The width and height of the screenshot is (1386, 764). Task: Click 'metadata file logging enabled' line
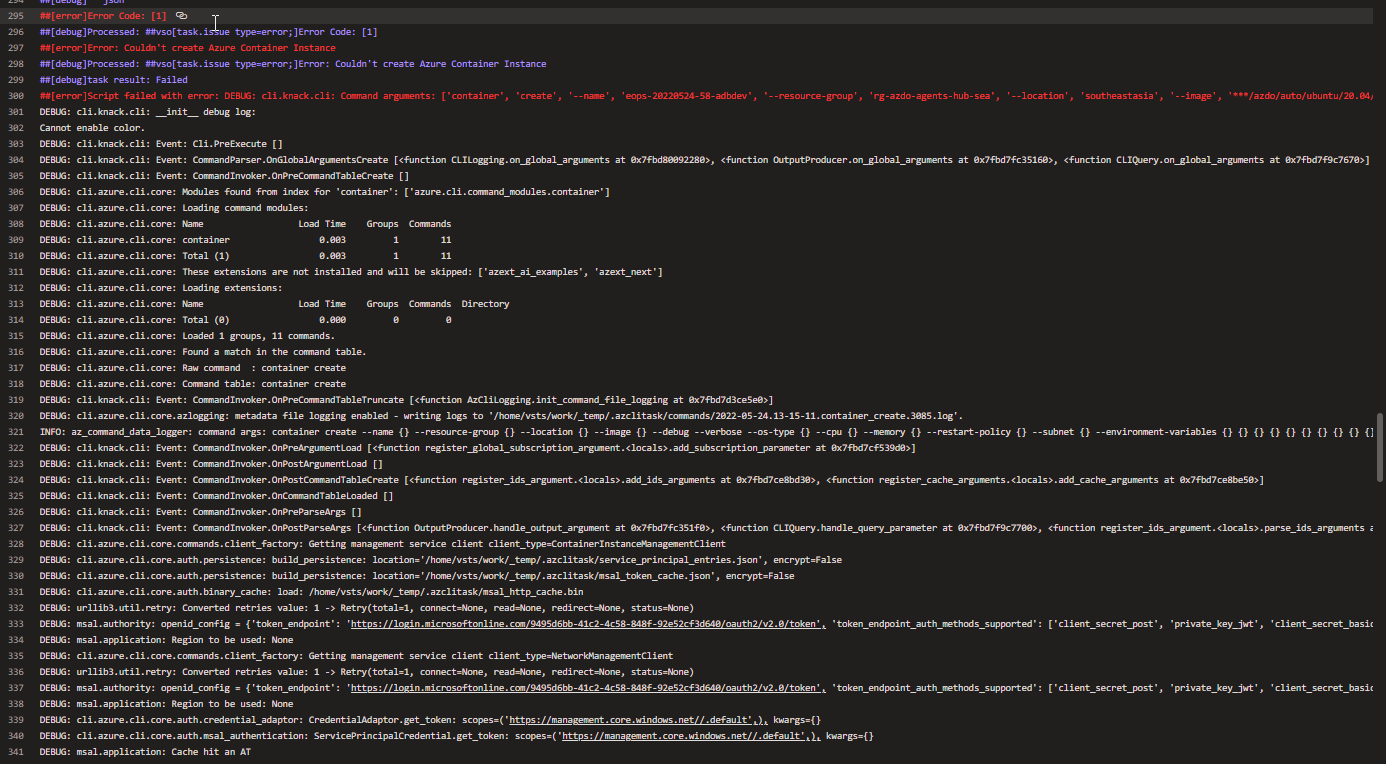[502, 416]
